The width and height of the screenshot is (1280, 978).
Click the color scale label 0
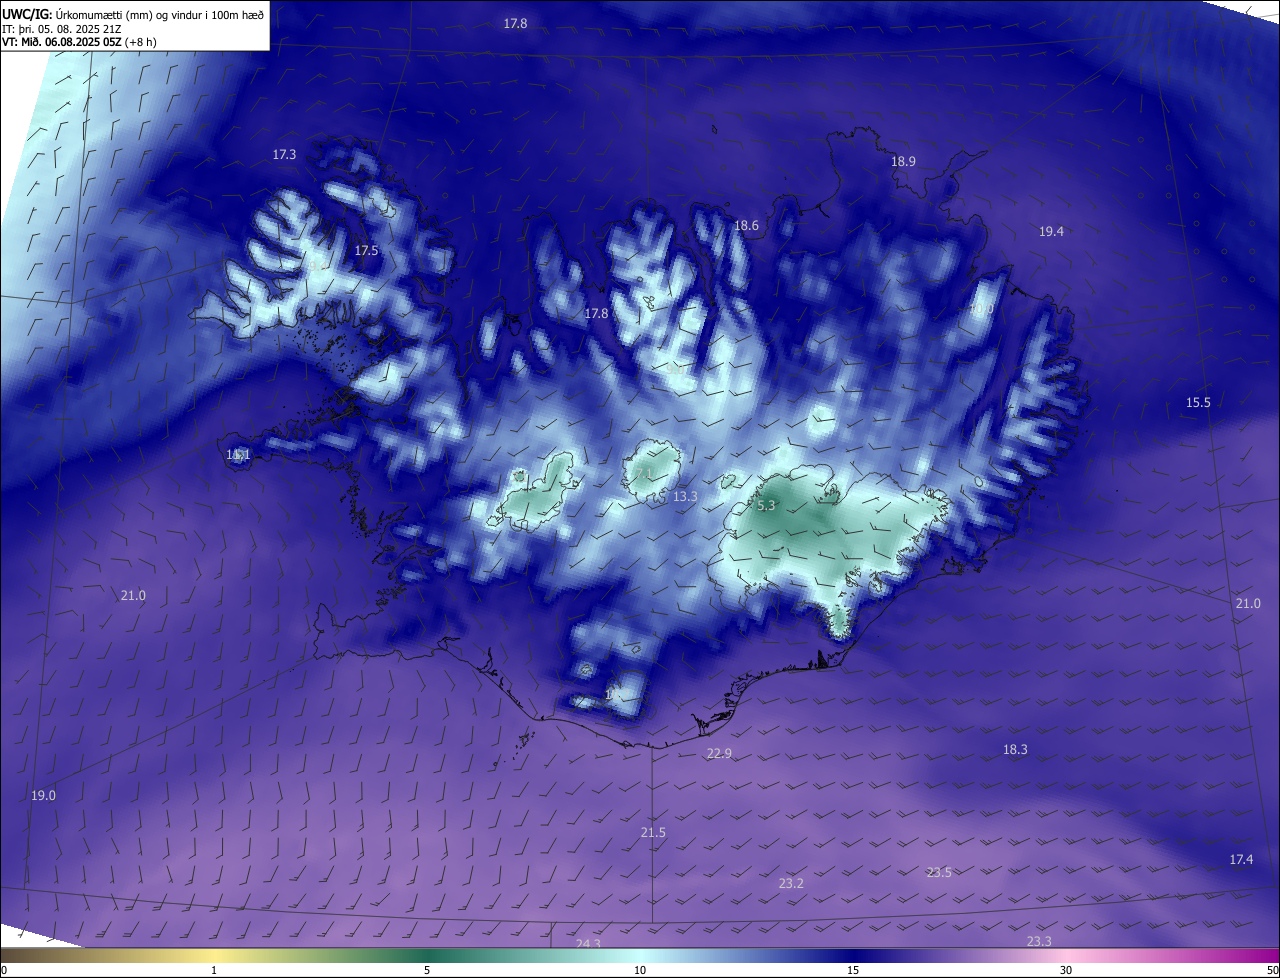pyautogui.click(x=4, y=970)
